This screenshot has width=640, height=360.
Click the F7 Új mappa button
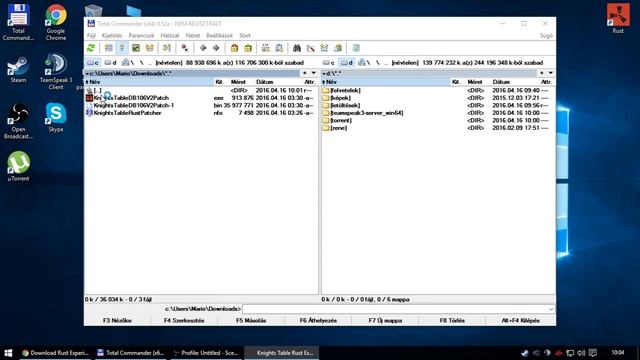point(385,320)
